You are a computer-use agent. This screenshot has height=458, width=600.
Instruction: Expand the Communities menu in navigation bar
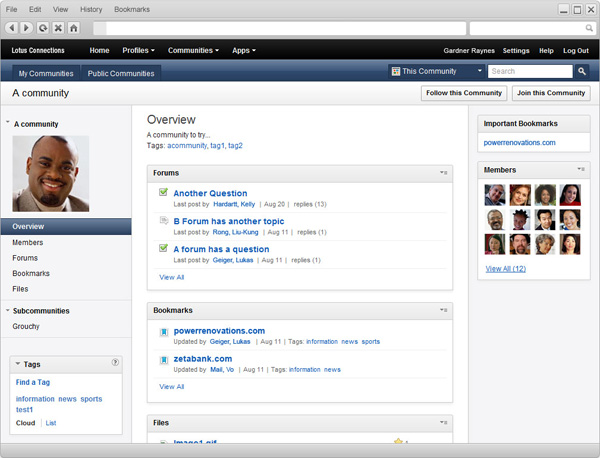(x=194, y=50)
